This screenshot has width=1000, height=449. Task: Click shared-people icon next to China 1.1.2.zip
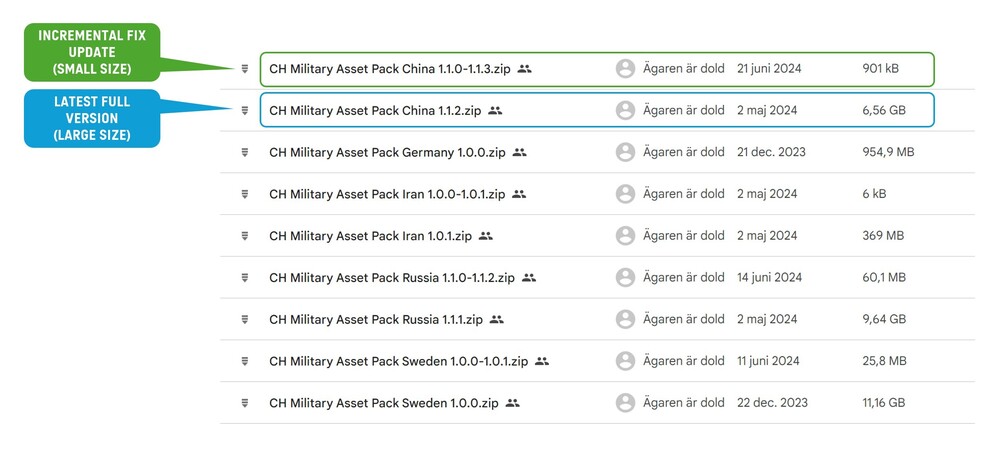tap(495, 111)
